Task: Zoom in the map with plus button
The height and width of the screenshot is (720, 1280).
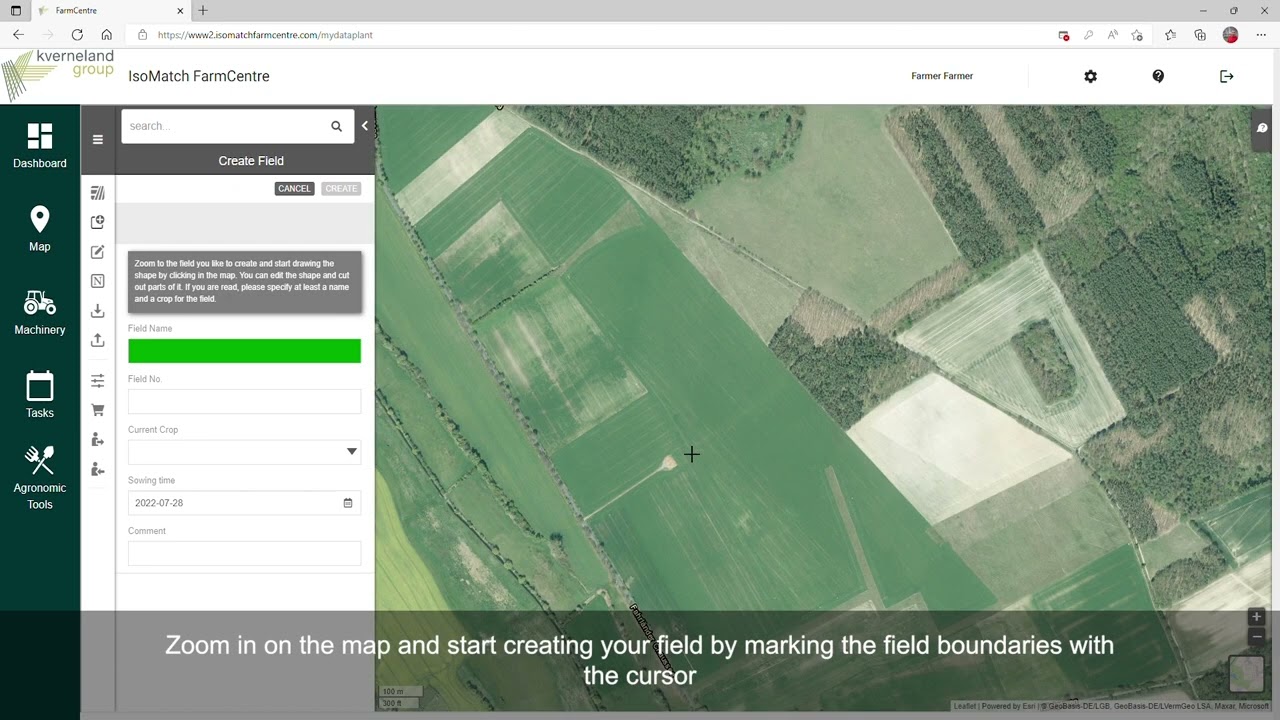Action: click(1257, 617)
